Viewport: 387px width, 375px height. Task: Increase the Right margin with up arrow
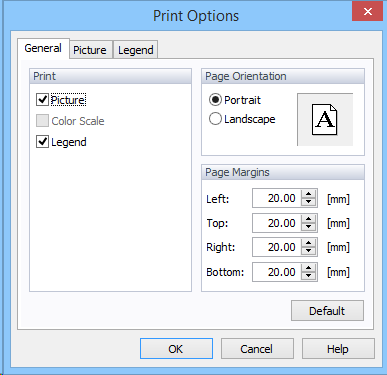coord(308,243)
